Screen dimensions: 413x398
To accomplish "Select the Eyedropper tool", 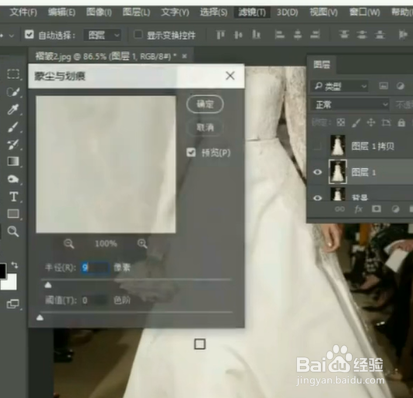I will 13,109.
